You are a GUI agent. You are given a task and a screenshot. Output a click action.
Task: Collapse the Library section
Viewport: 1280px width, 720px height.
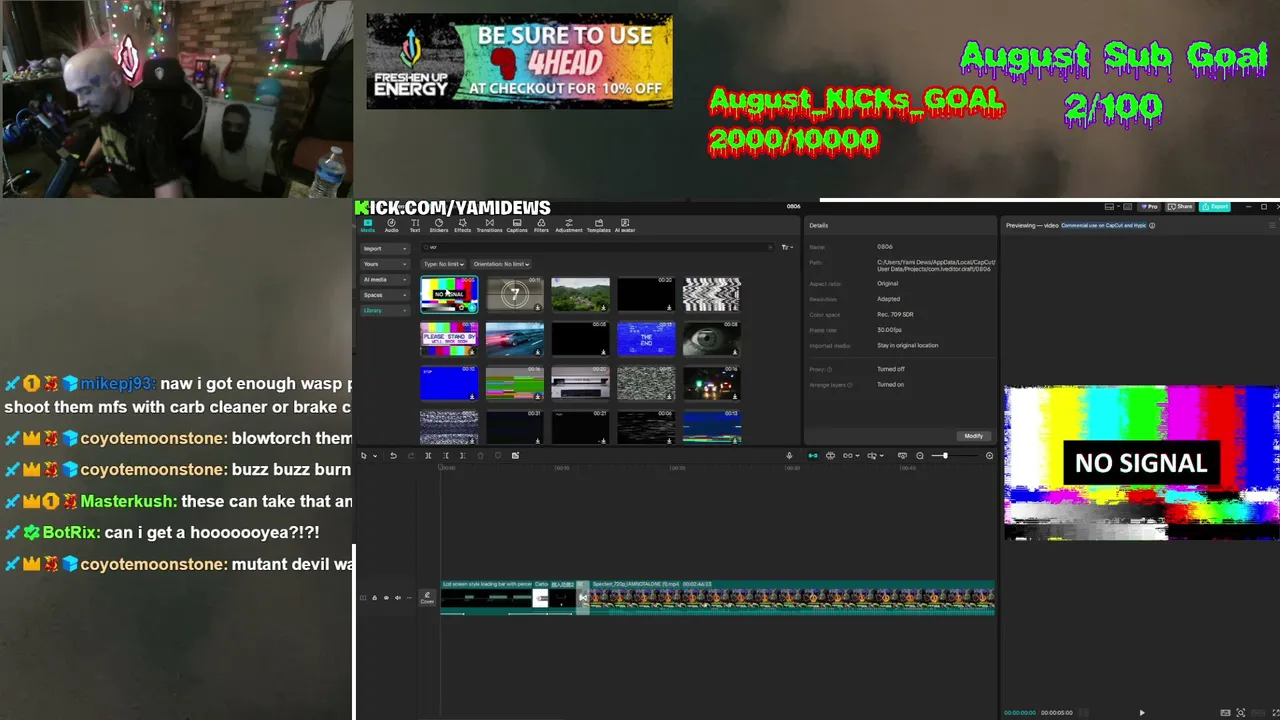click(385, 311)
